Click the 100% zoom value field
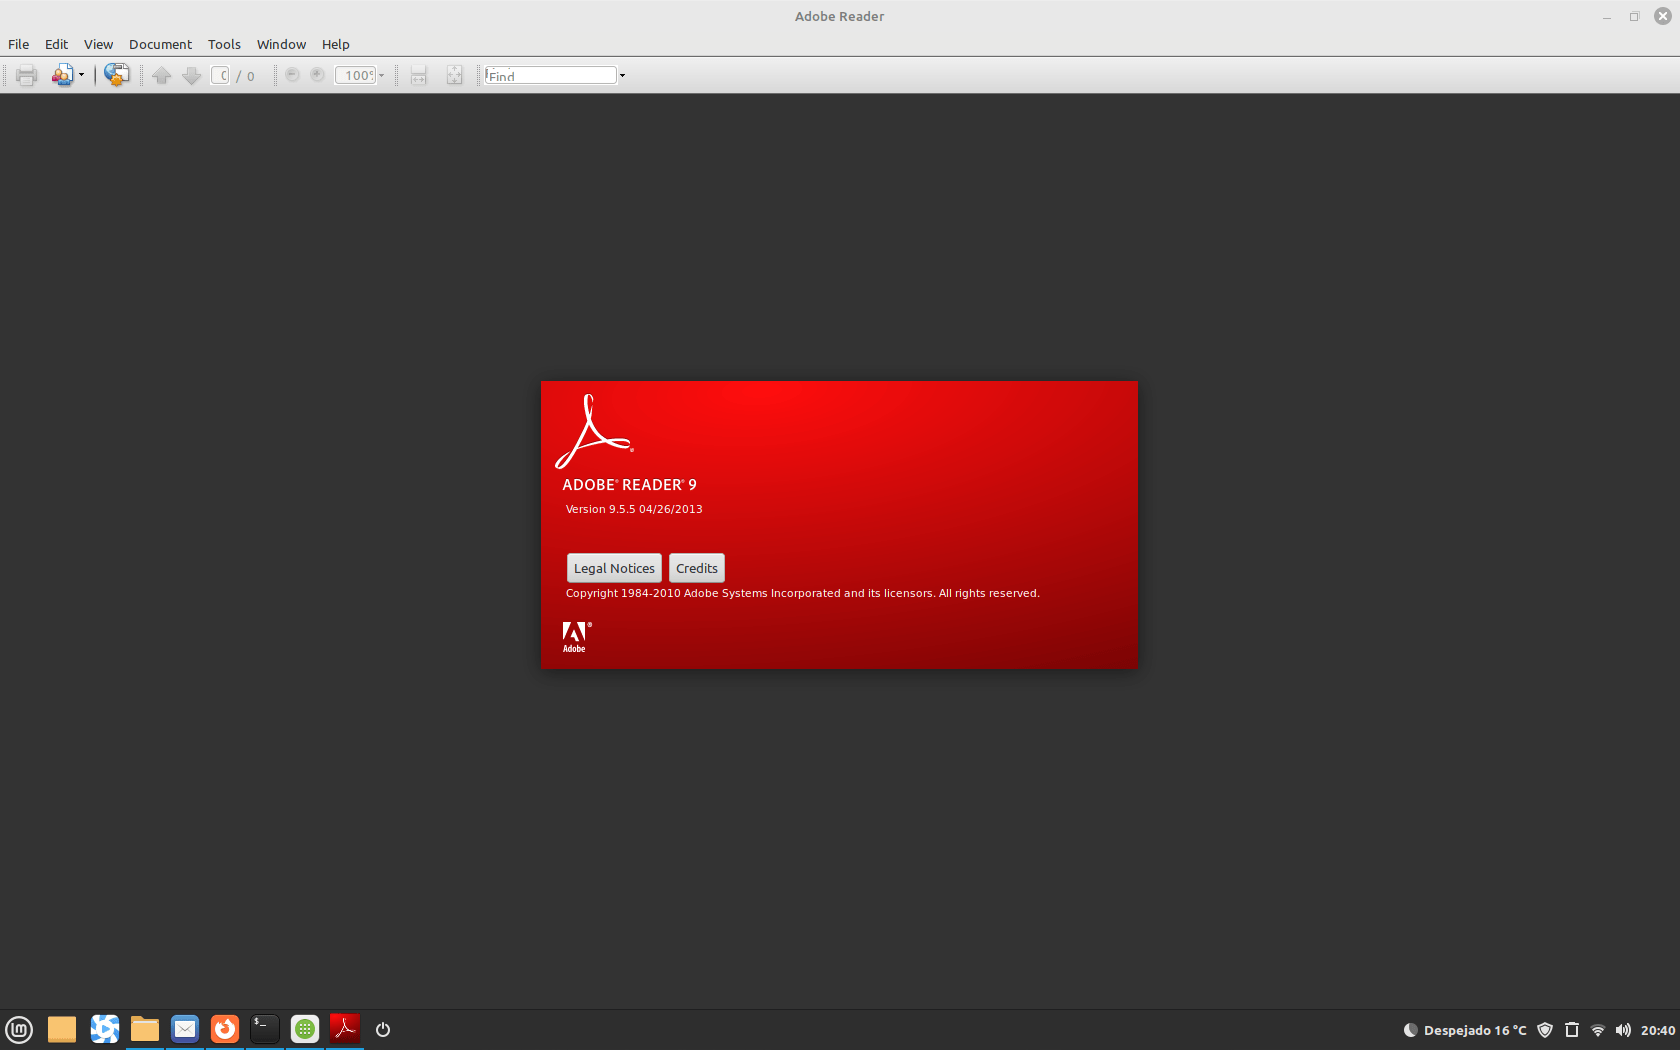The width and height of the screenshot is (1680, 1050). [355, 75]
